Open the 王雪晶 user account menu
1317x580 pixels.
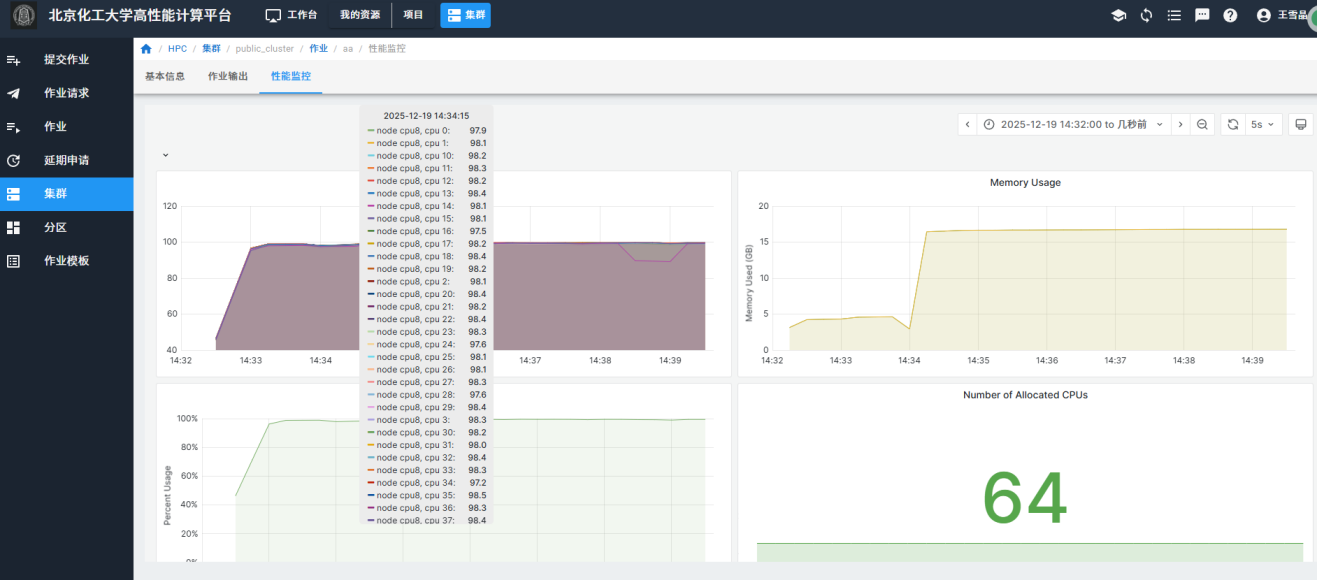tap(1284, 15)
